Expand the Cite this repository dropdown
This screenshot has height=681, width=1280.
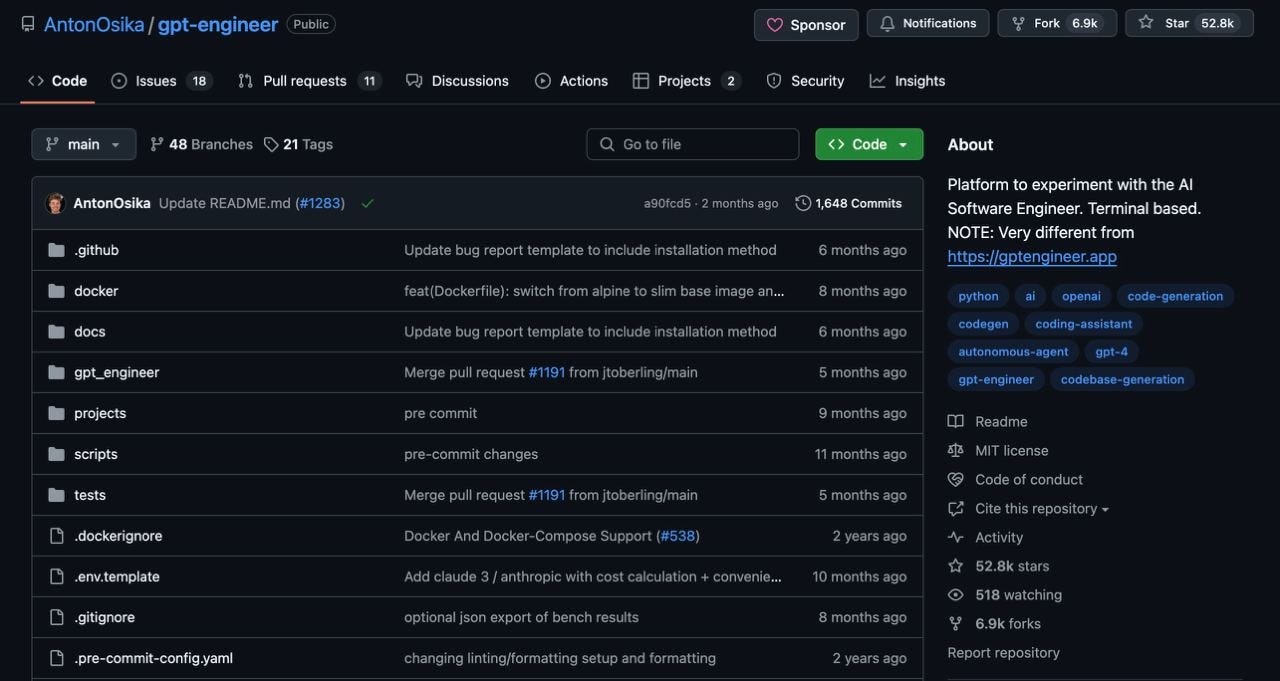pyautogui.click(x=1029, y=509)
